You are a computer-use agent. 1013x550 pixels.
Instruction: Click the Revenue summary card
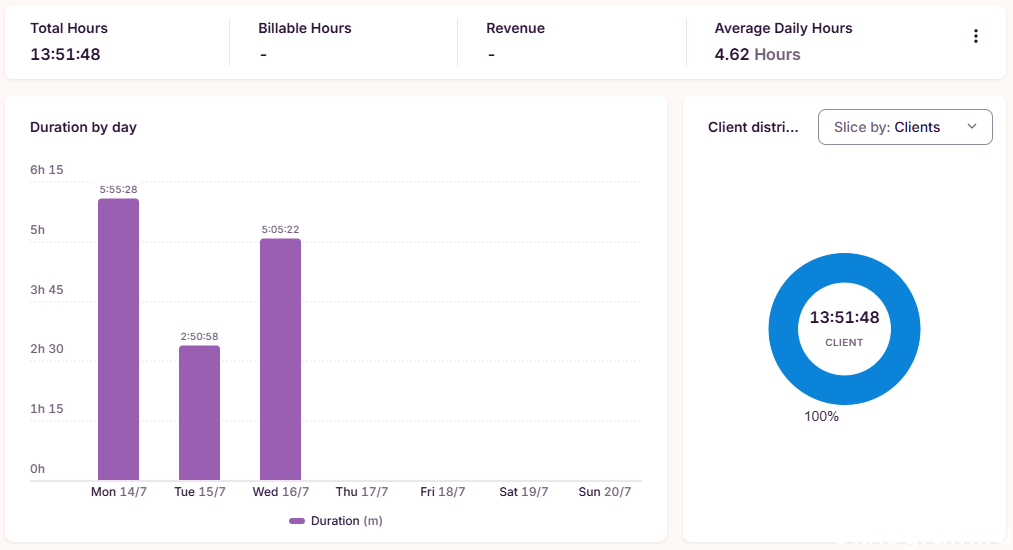(572, 41)
